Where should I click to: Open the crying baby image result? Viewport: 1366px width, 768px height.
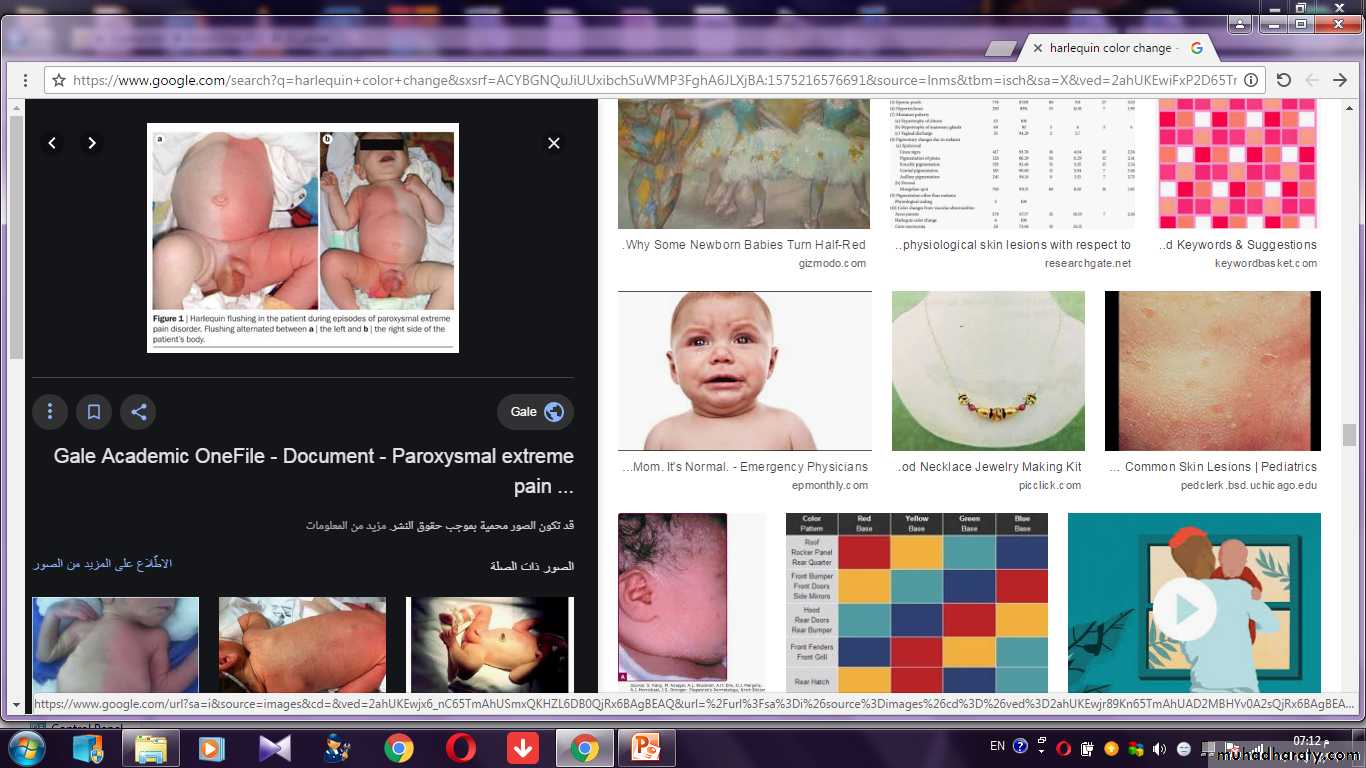[744, 371]
